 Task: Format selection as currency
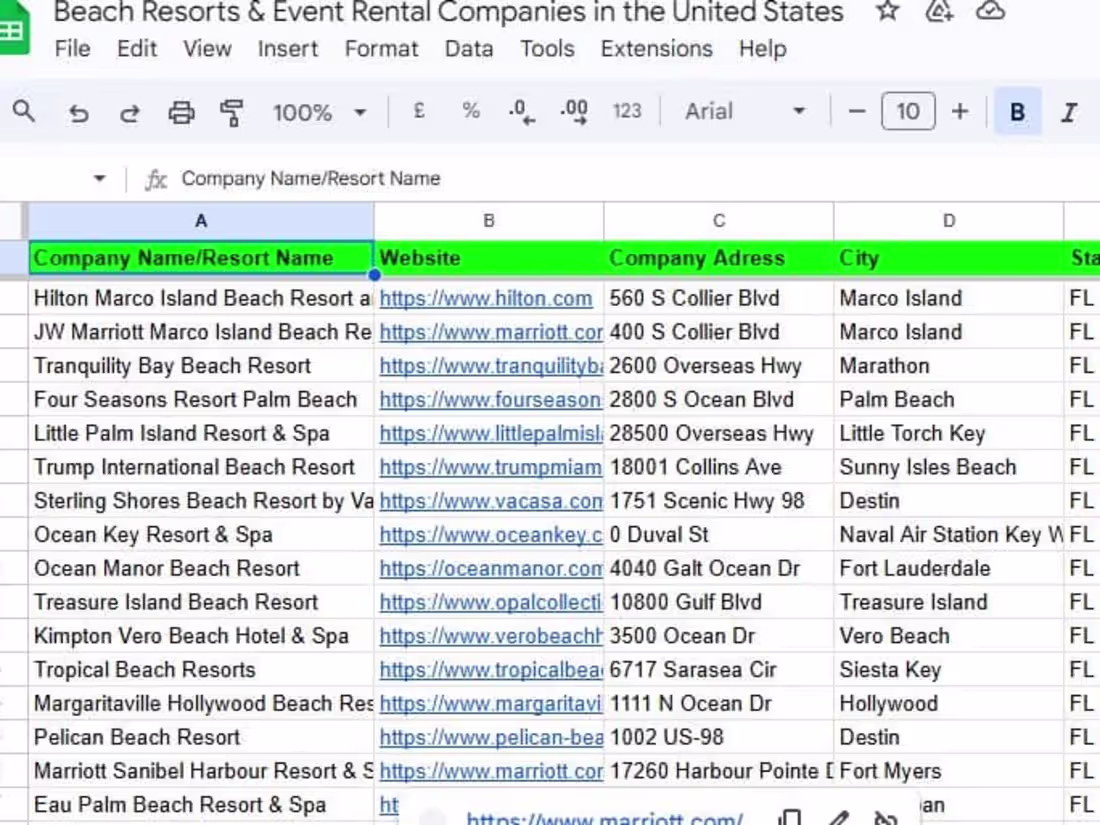(419, 112)
